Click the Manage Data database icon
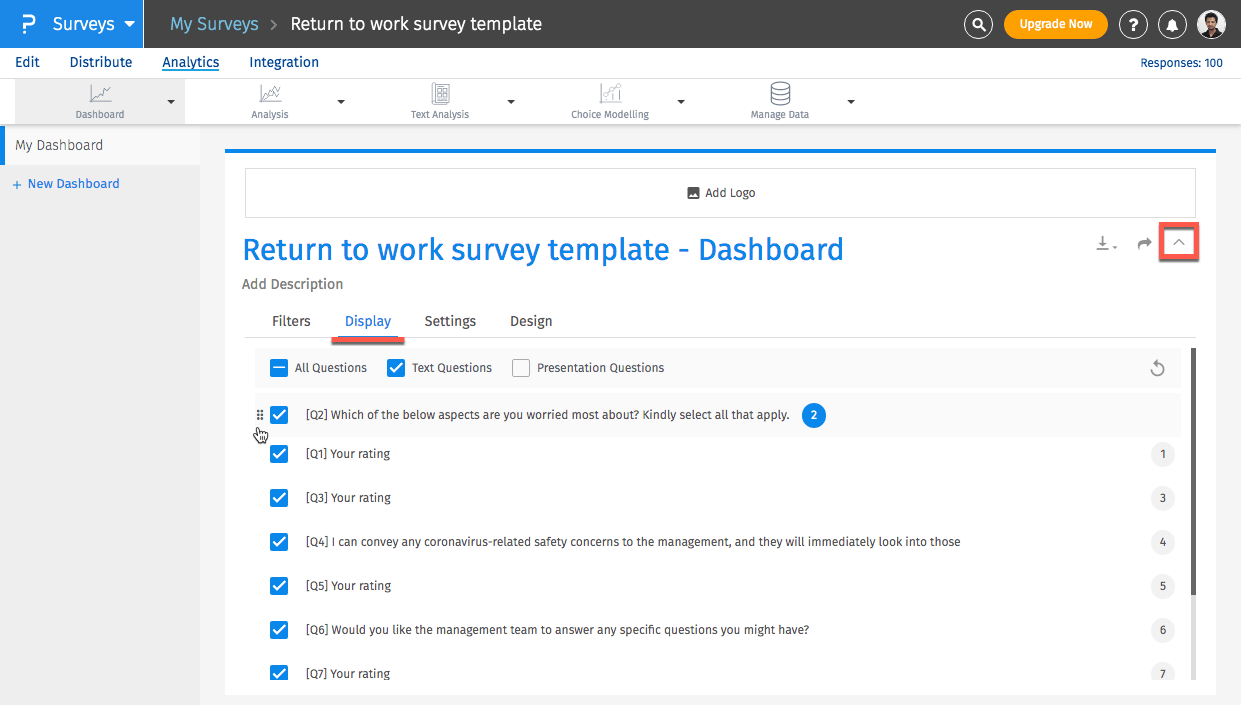Viewport: 1241px width, 705px height. [x=779, y=95]
